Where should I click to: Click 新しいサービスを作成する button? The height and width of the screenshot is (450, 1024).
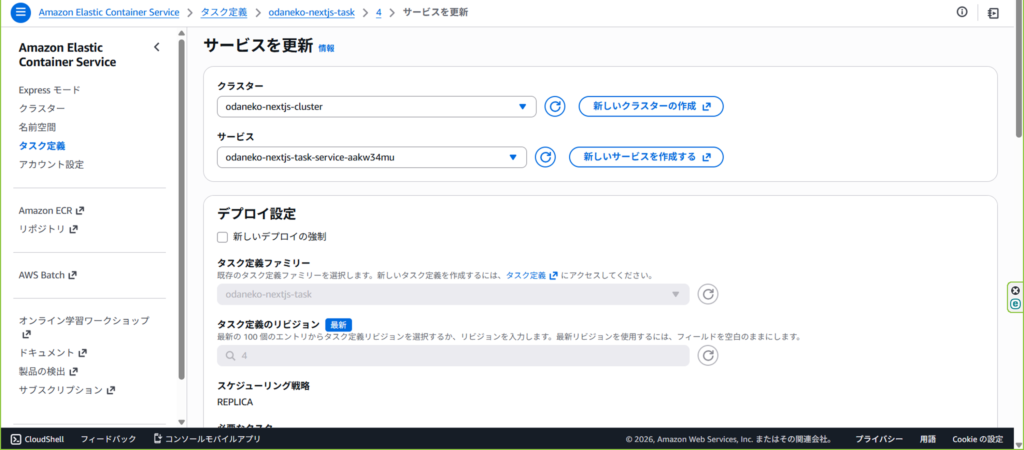pos(645,157)
